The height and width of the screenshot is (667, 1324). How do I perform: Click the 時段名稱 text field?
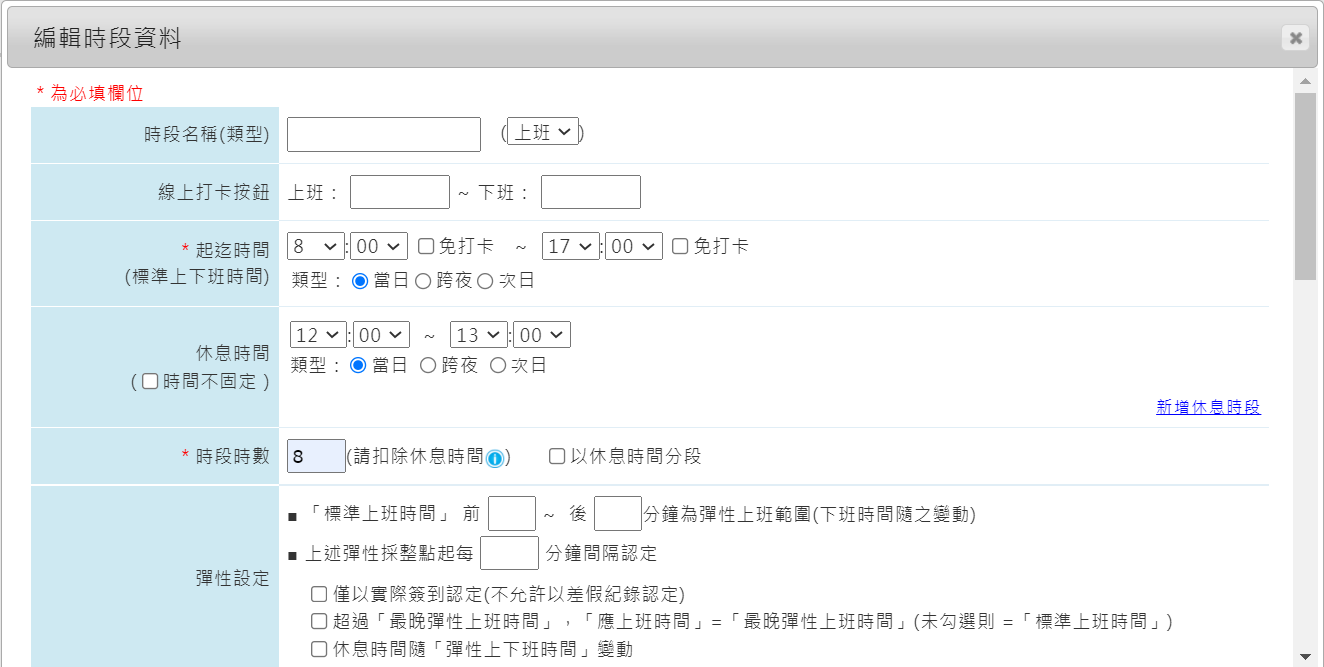[384, 134]
